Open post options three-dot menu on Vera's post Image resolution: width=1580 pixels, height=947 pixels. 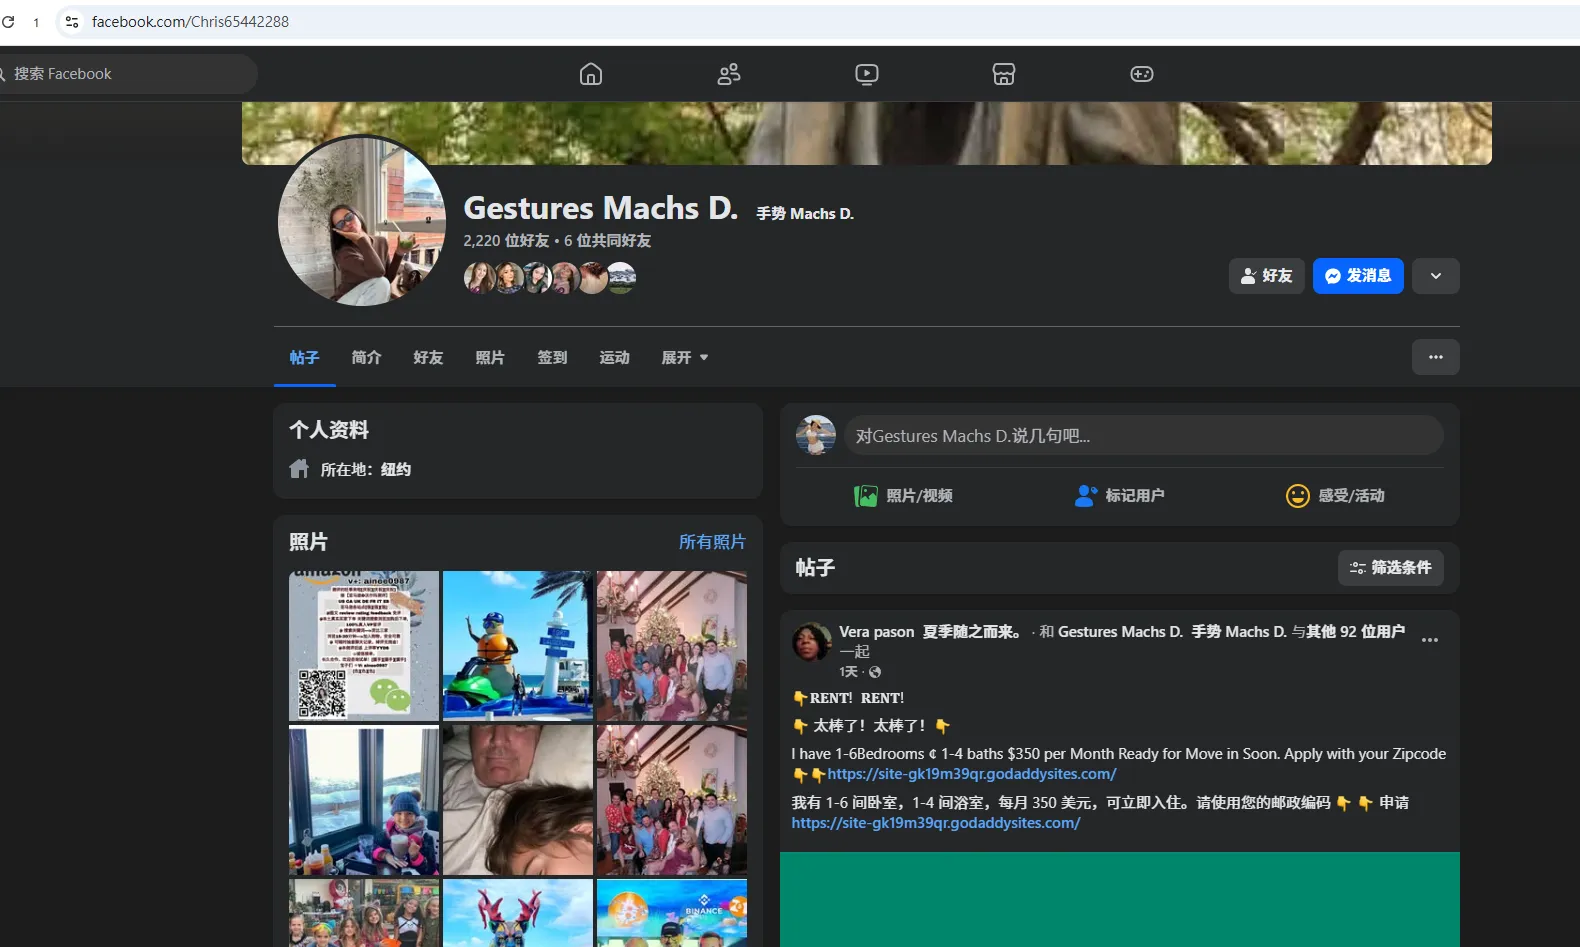click(x=1429, y=640)
